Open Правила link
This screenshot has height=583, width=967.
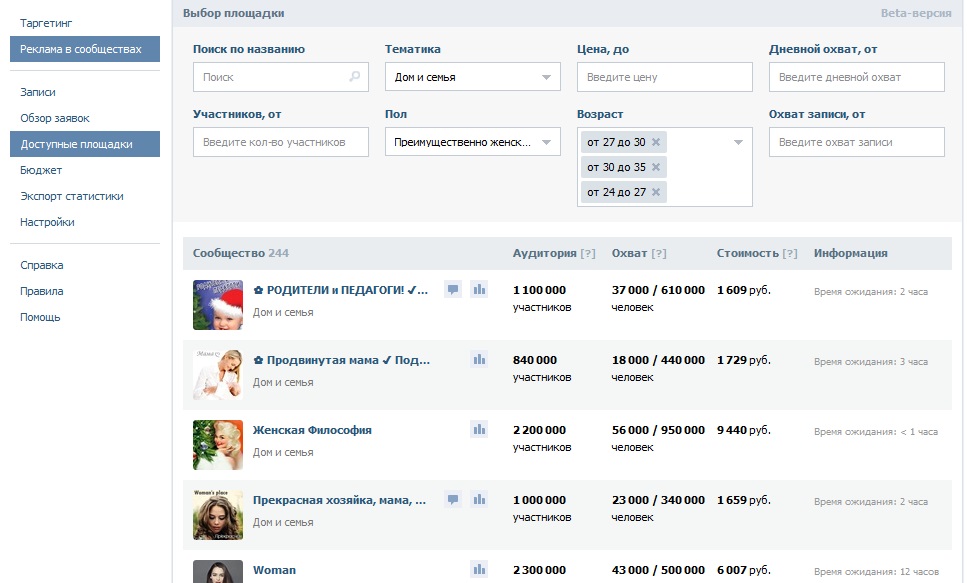[41, 291]
